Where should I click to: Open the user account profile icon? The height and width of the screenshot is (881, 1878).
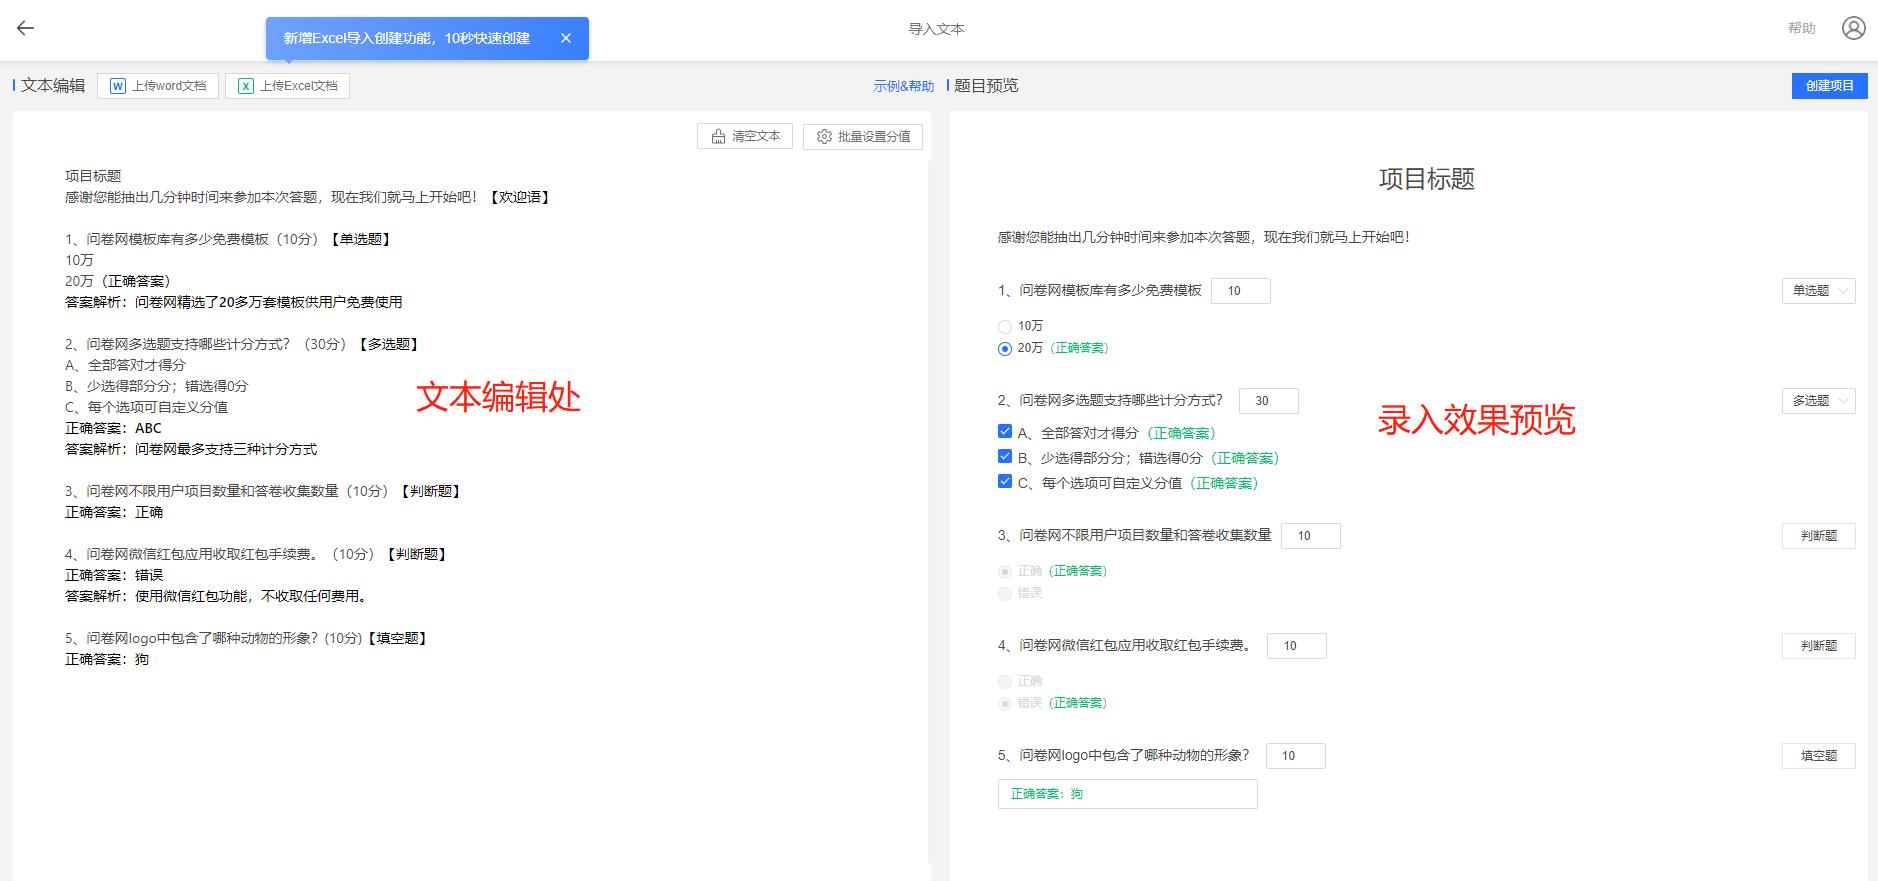coord(1853,28)
